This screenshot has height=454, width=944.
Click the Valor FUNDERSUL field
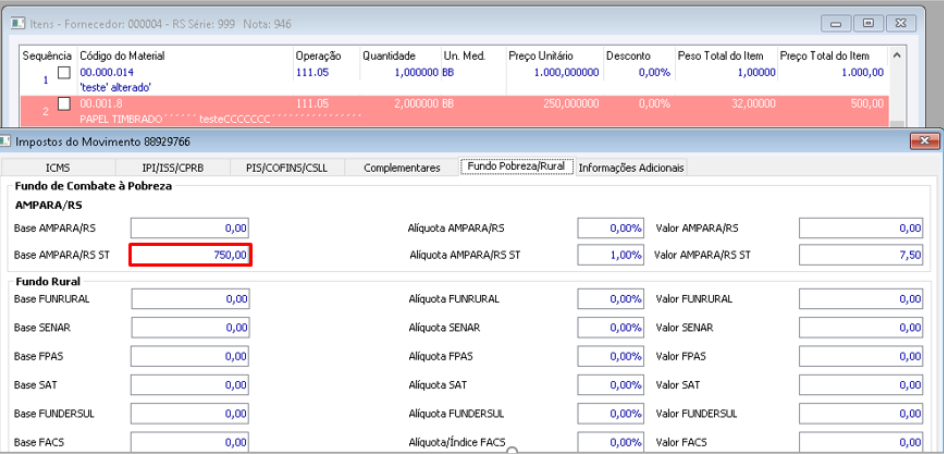coord(861,414)
